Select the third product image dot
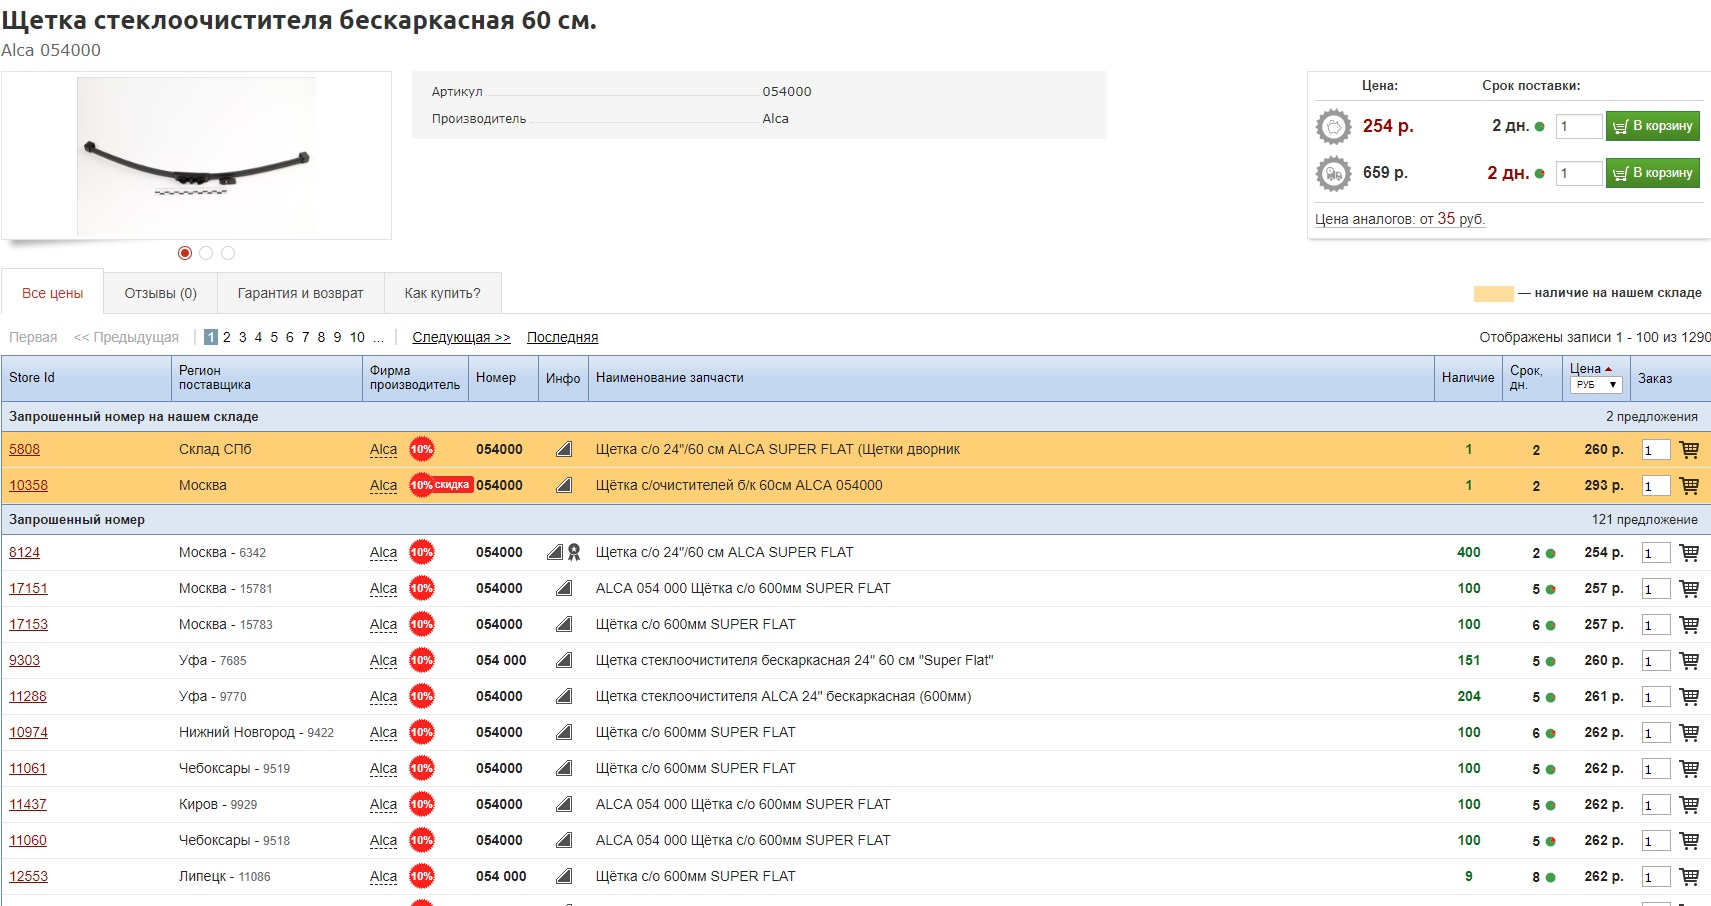The height and width of the screenshot is (906, 1711). click(228, 253)
